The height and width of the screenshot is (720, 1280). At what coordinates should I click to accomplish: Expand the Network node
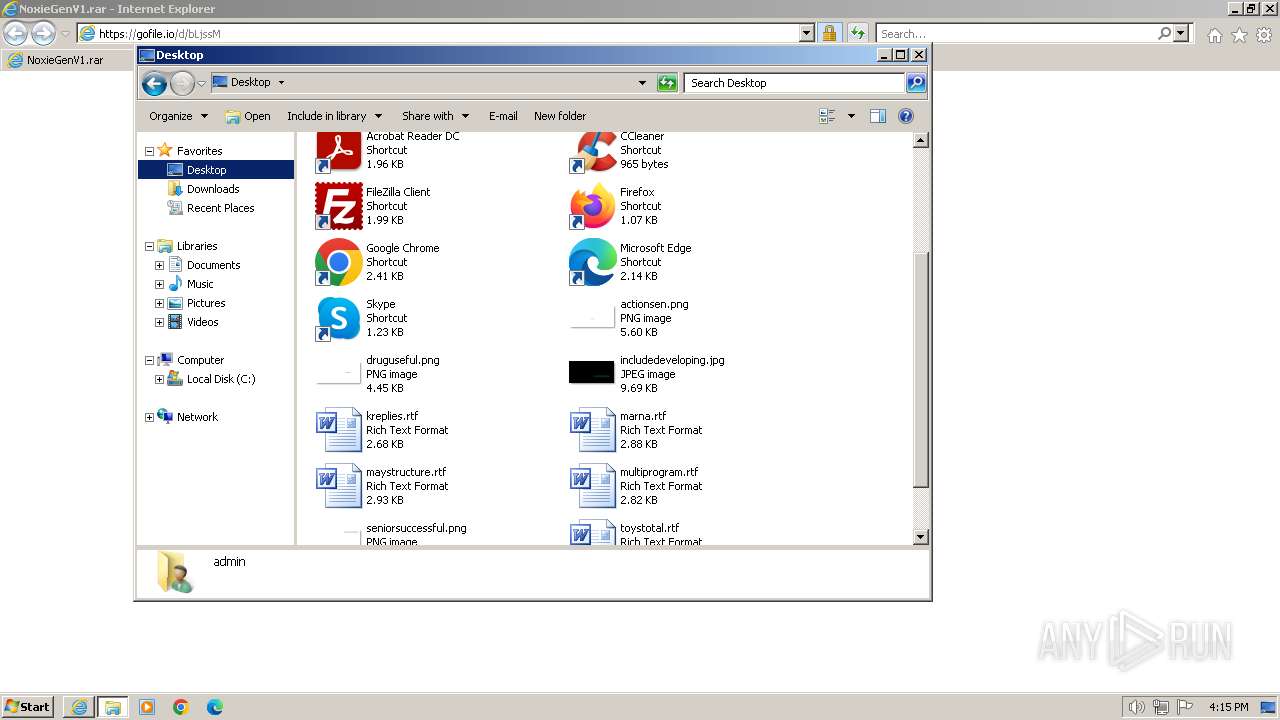[149, 417]
